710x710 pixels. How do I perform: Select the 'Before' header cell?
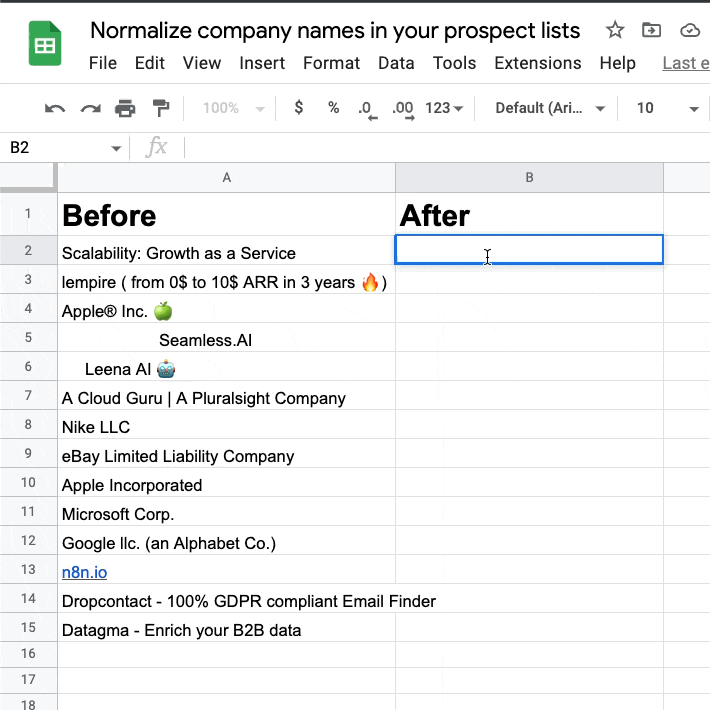coord(226,214)
